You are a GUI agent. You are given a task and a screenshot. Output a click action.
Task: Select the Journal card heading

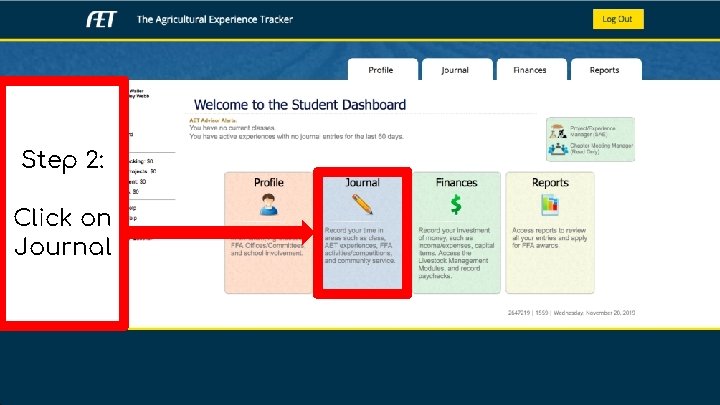(362, 183)
